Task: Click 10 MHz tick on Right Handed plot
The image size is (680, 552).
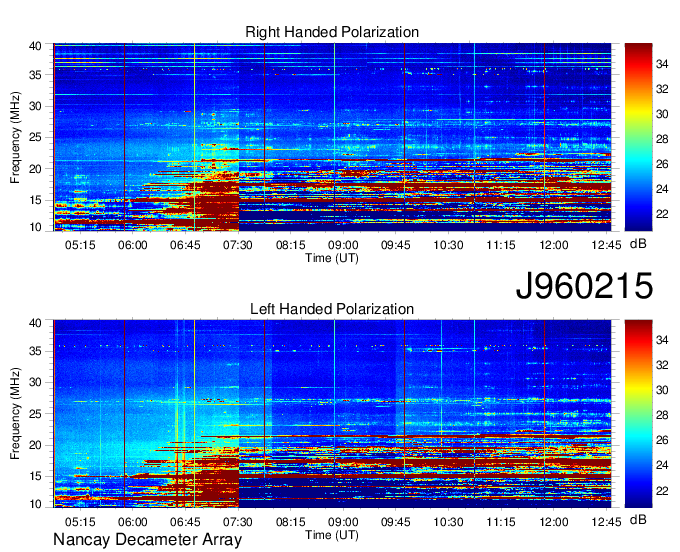Action: point(35,227)
